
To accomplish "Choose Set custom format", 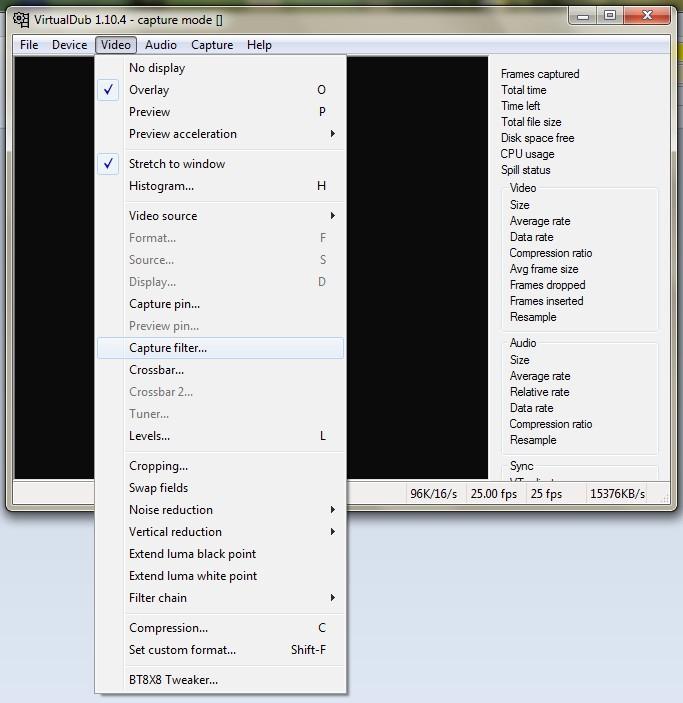I will pyautogui.click(x=220, y=650).
